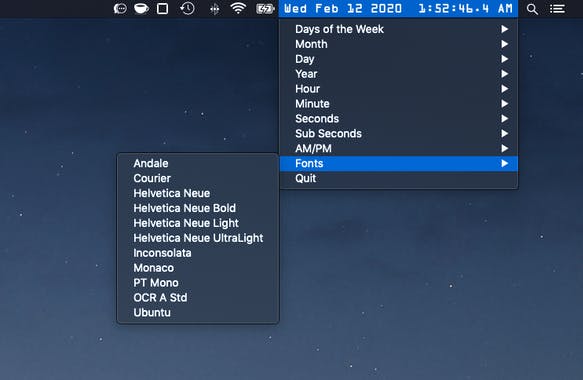Select Ubuntu font
The width and height of the screenshot is (583, 380).
[x=198, y=312]
